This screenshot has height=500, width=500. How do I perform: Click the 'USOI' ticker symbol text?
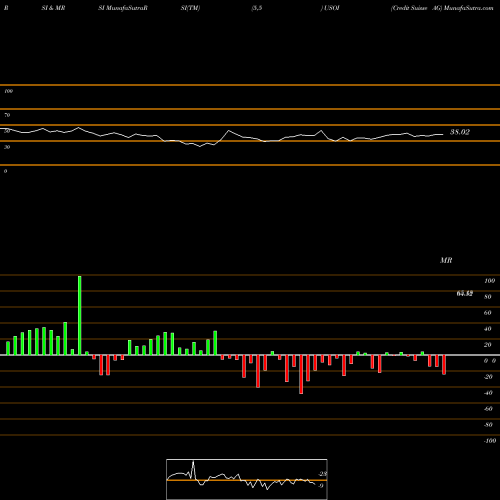(x=332, y=8)
